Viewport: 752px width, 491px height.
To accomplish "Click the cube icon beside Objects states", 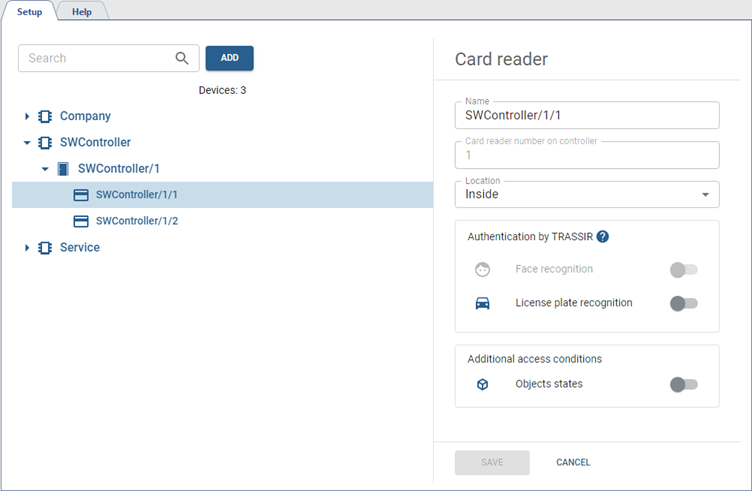I will click(483, 384).
